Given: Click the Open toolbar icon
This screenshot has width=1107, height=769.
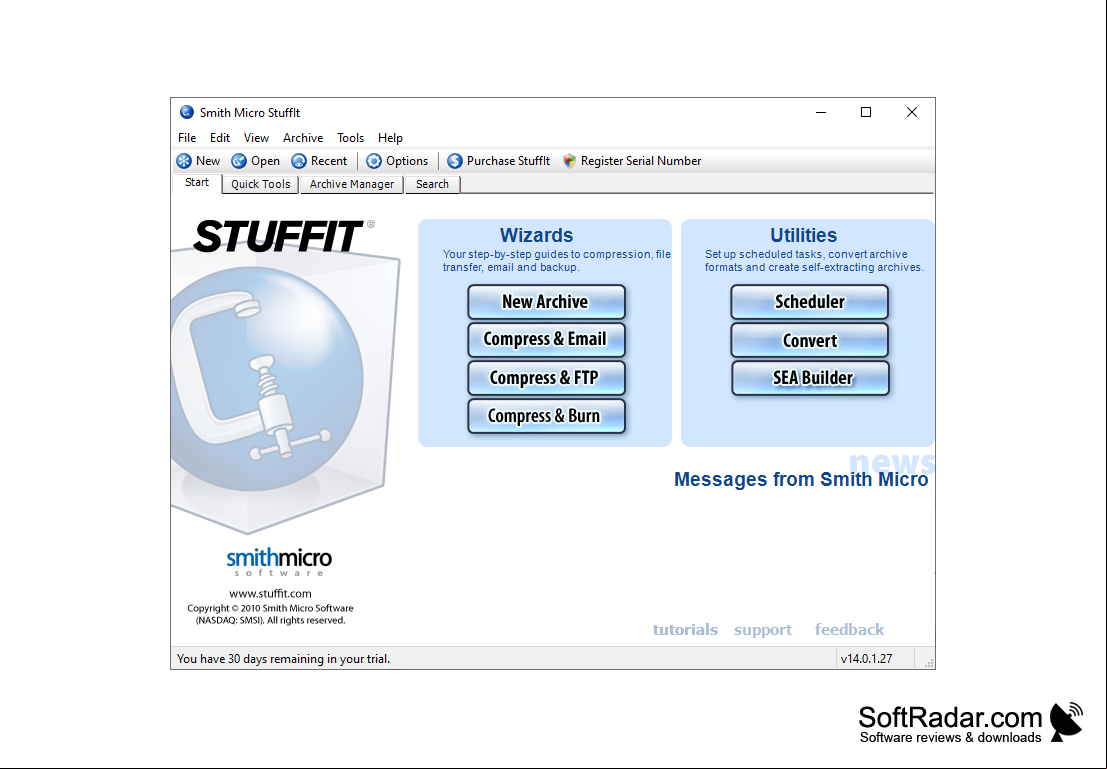Looking at the screenshot, I should click(x=239, y=161).
